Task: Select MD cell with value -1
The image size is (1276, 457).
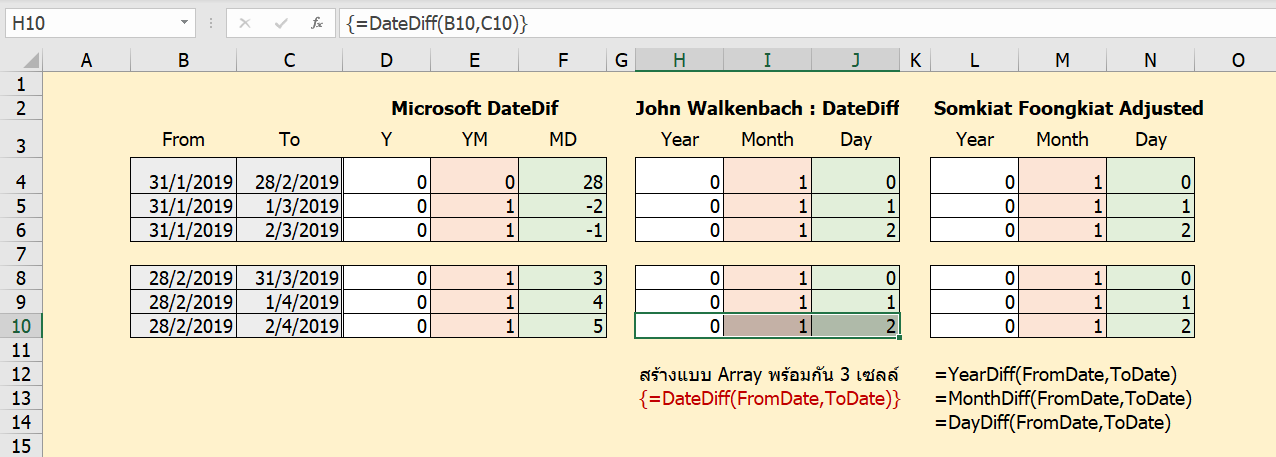Action: [562, 229]
